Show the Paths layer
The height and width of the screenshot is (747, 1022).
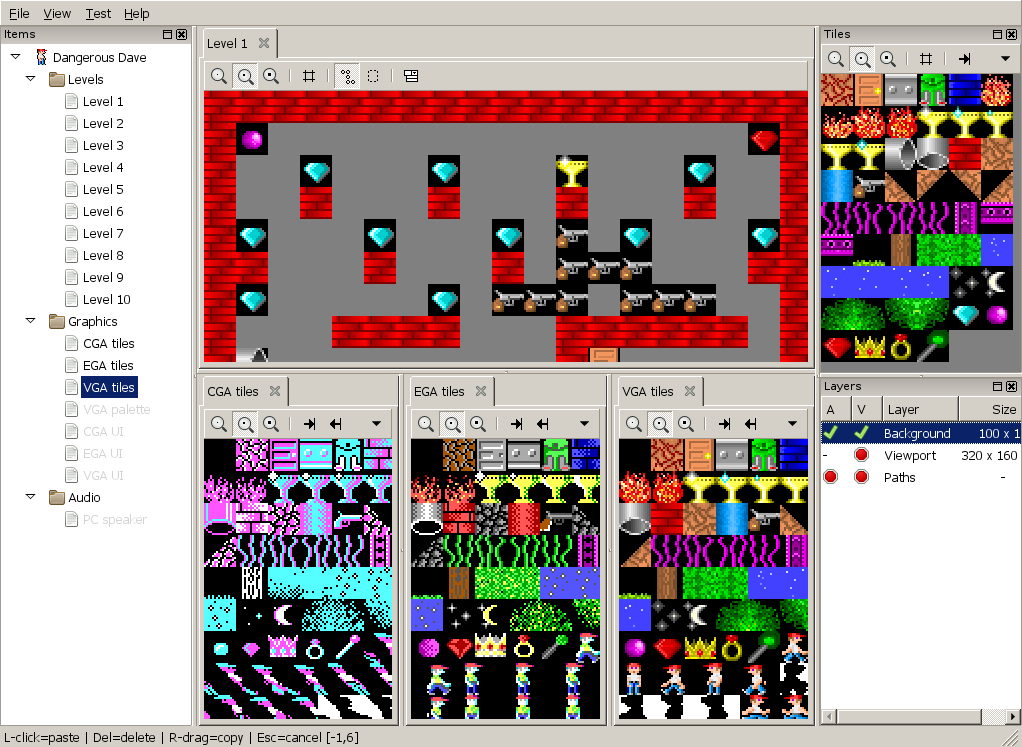(862, 477)
